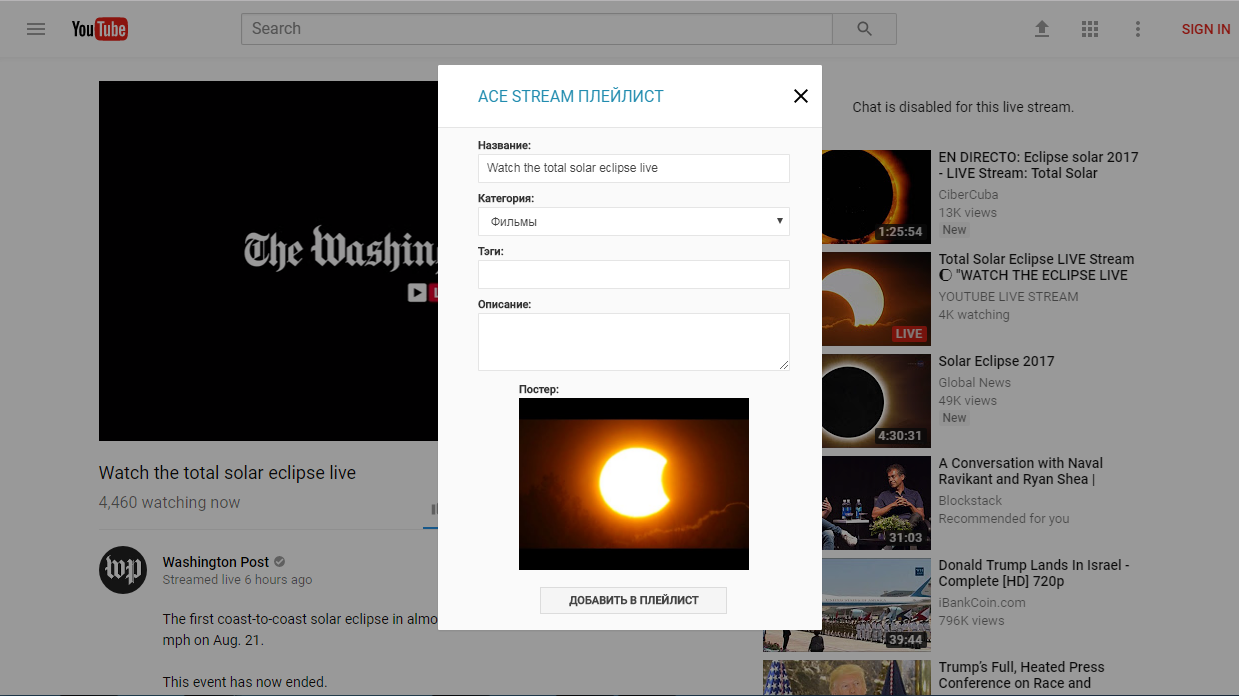Screen dimensions: 1239x696
Task: Click the YouTube logo
Action: coord(99,29)
